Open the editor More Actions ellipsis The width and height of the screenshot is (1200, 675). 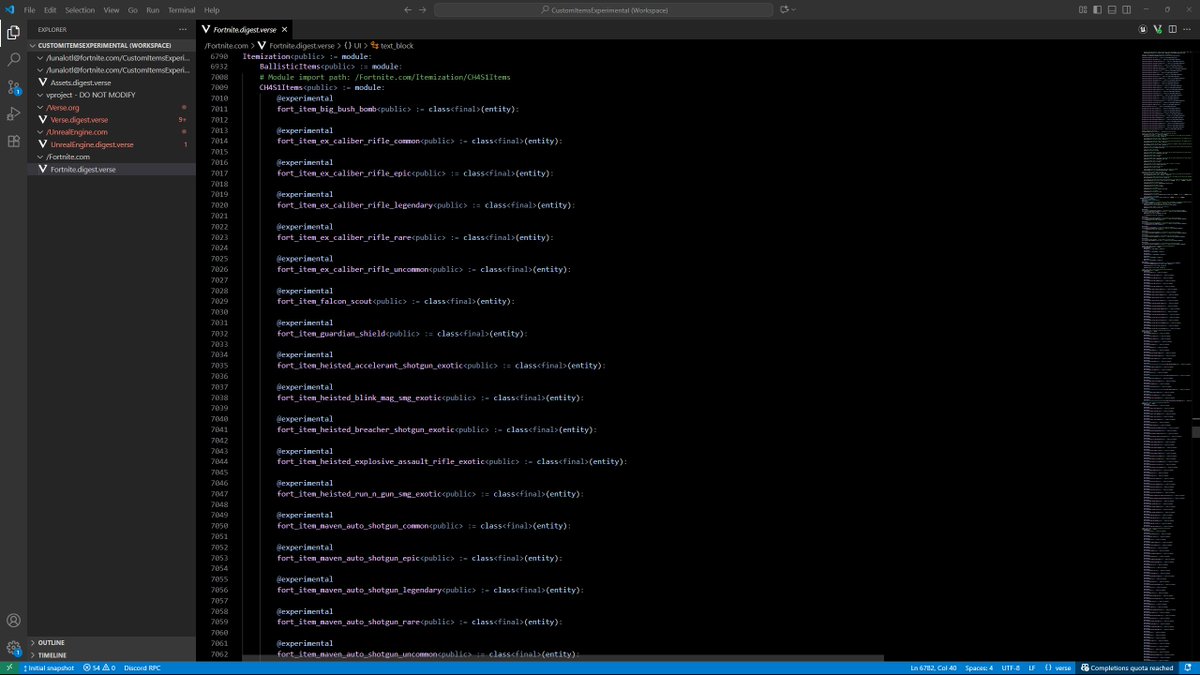[1187, 30]
